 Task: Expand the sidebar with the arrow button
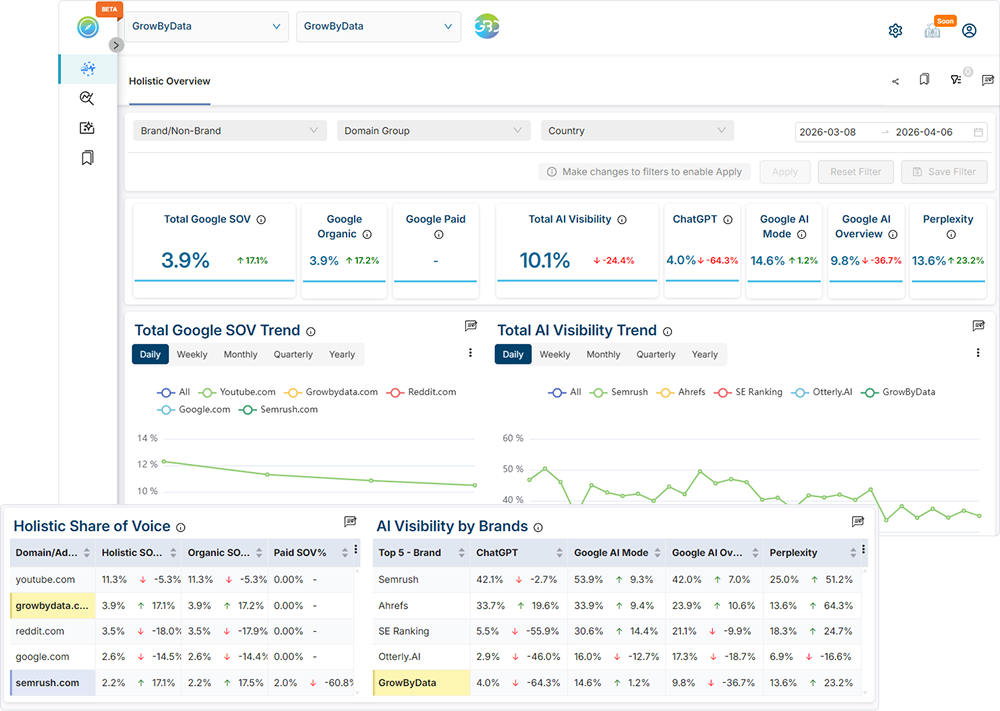click(116, 45)
